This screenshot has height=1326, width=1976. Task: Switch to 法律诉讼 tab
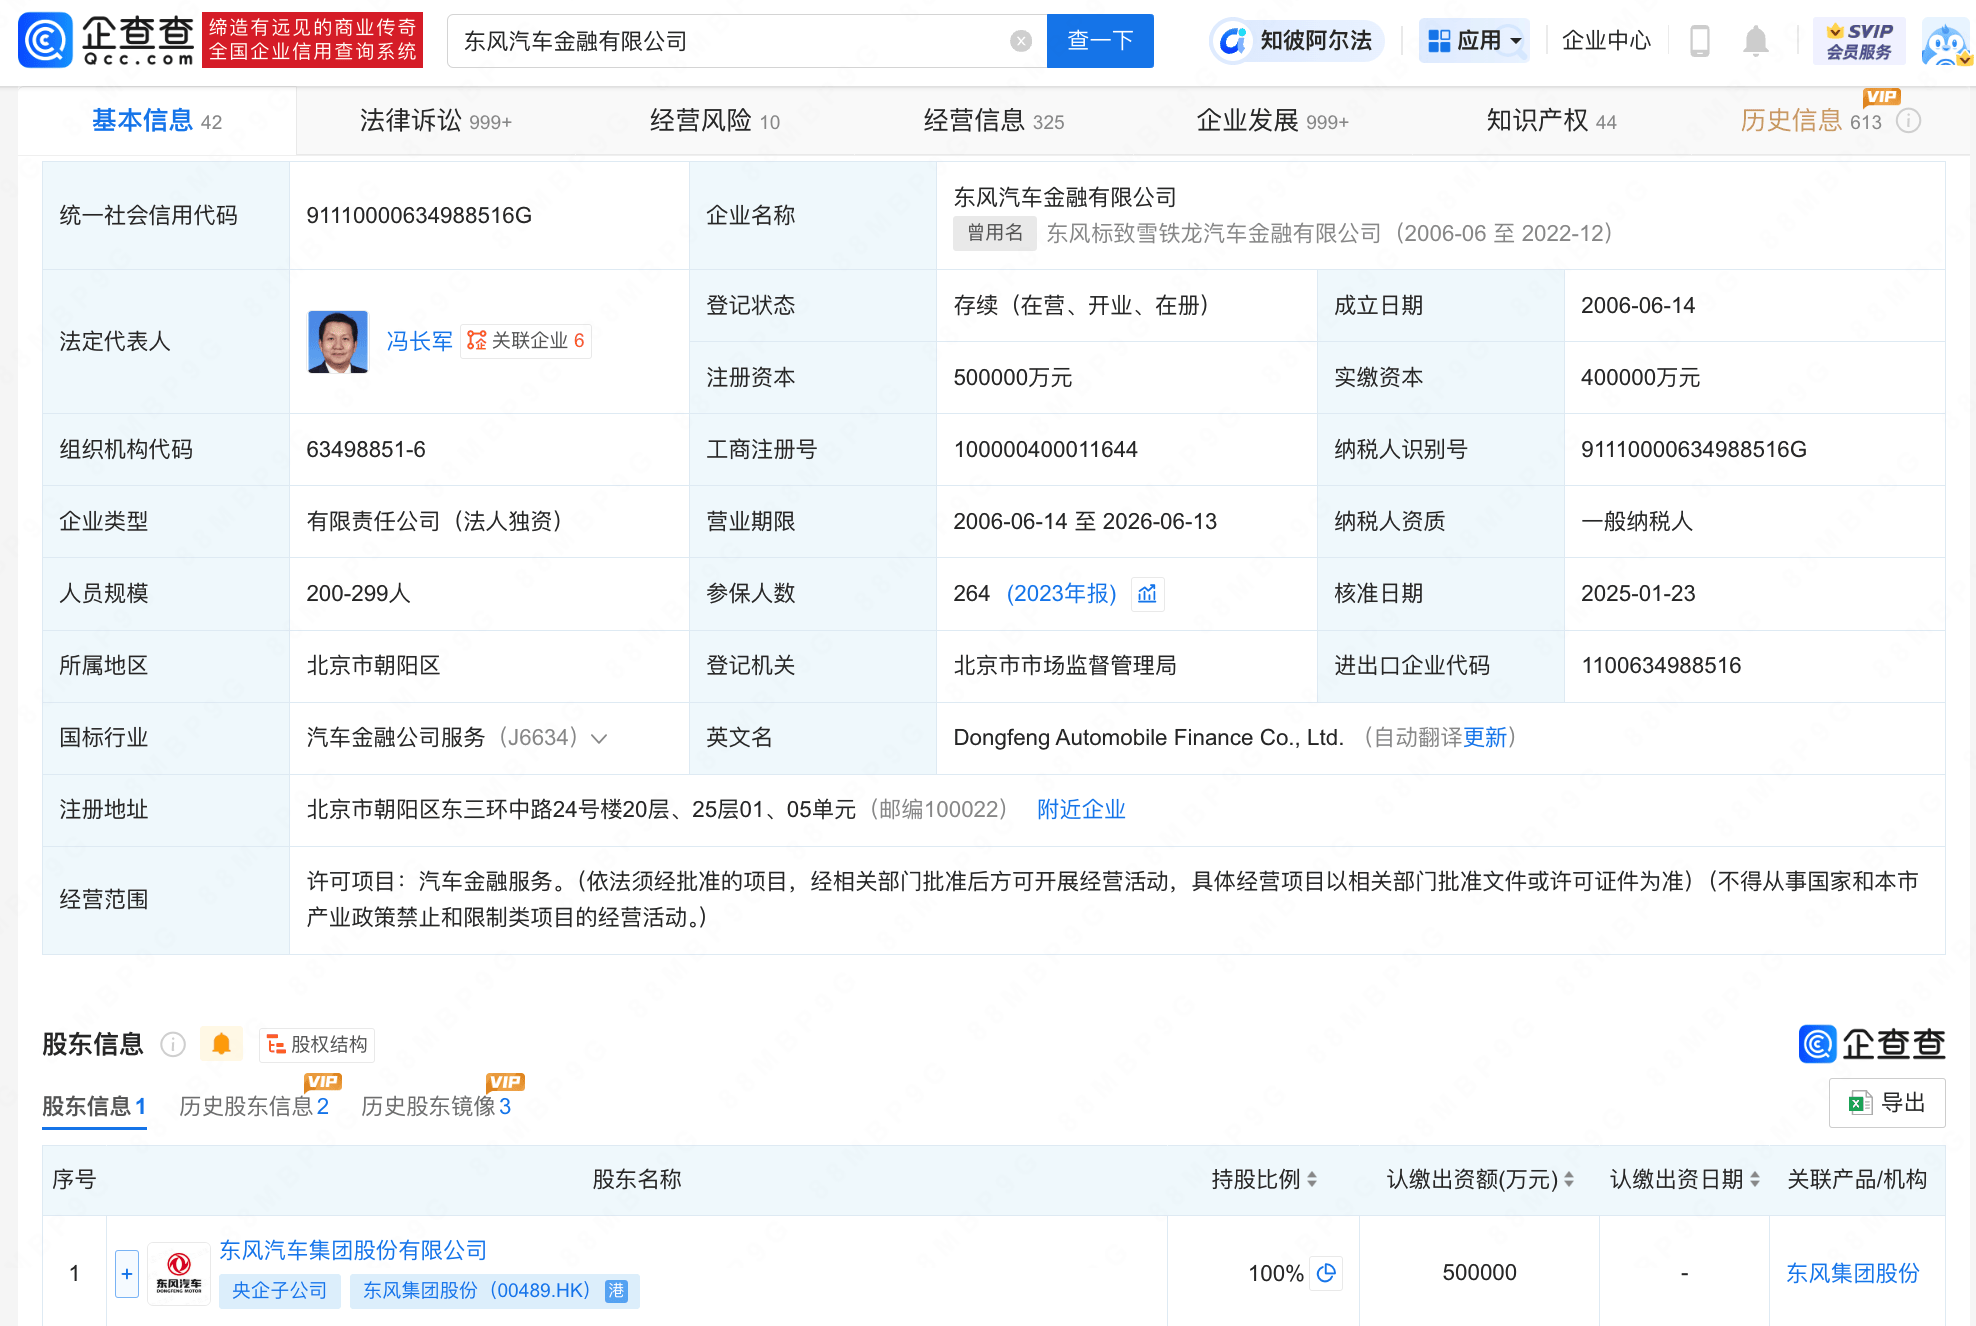point(436,121)
